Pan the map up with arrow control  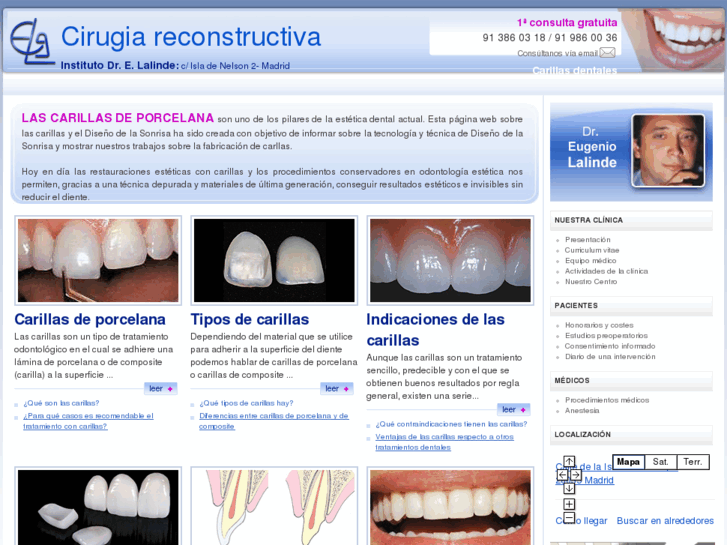(569, 462)
